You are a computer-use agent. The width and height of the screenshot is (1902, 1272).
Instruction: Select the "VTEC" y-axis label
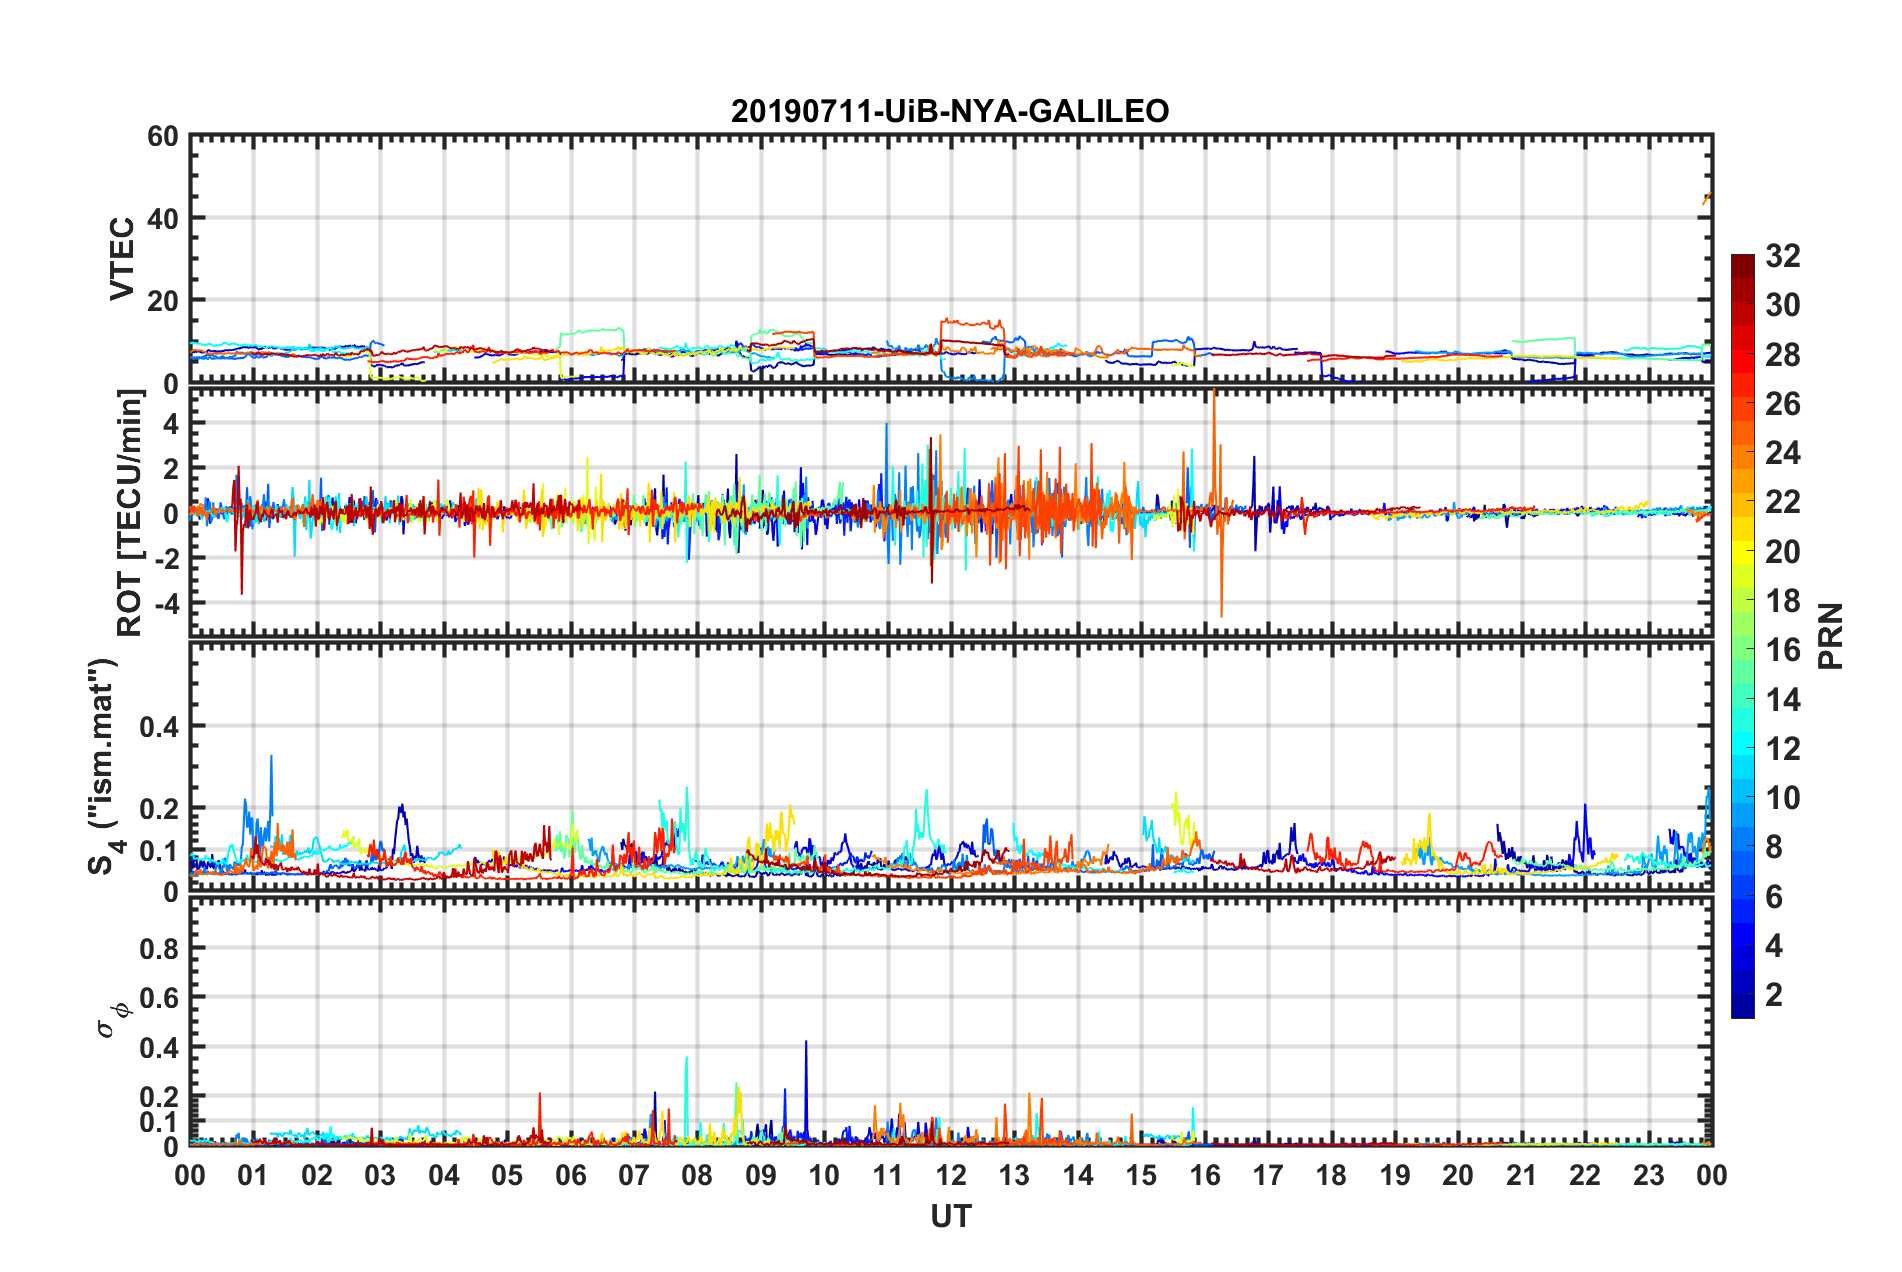click(x=122, y=259)
